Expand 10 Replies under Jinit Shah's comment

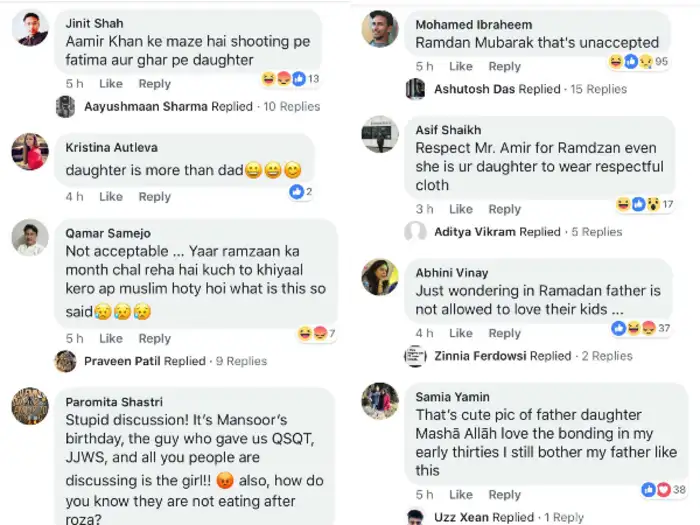point(292,106)
